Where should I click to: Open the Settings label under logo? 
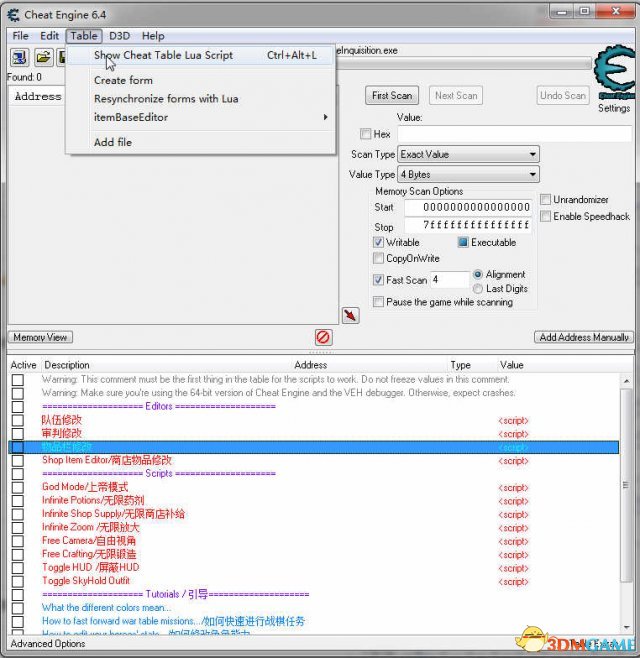(614, 108)
